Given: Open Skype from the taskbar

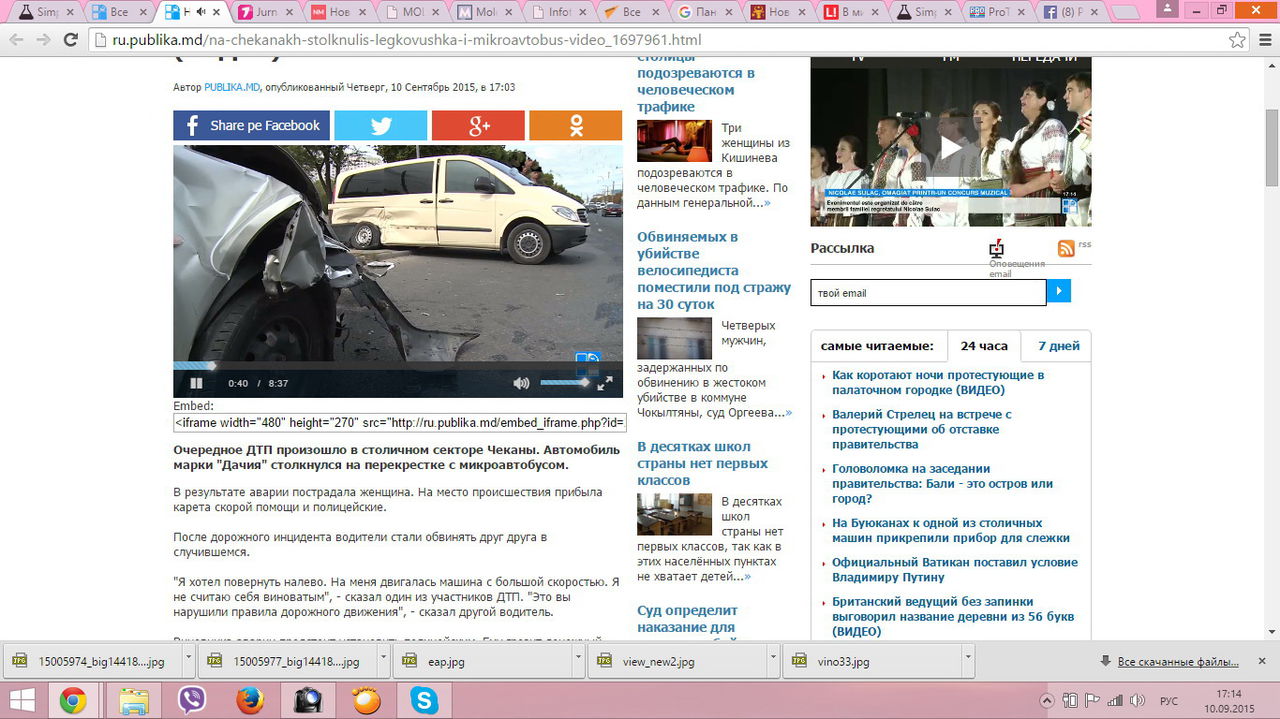Looking at the screenshot, I should click(x=425, y=701).
